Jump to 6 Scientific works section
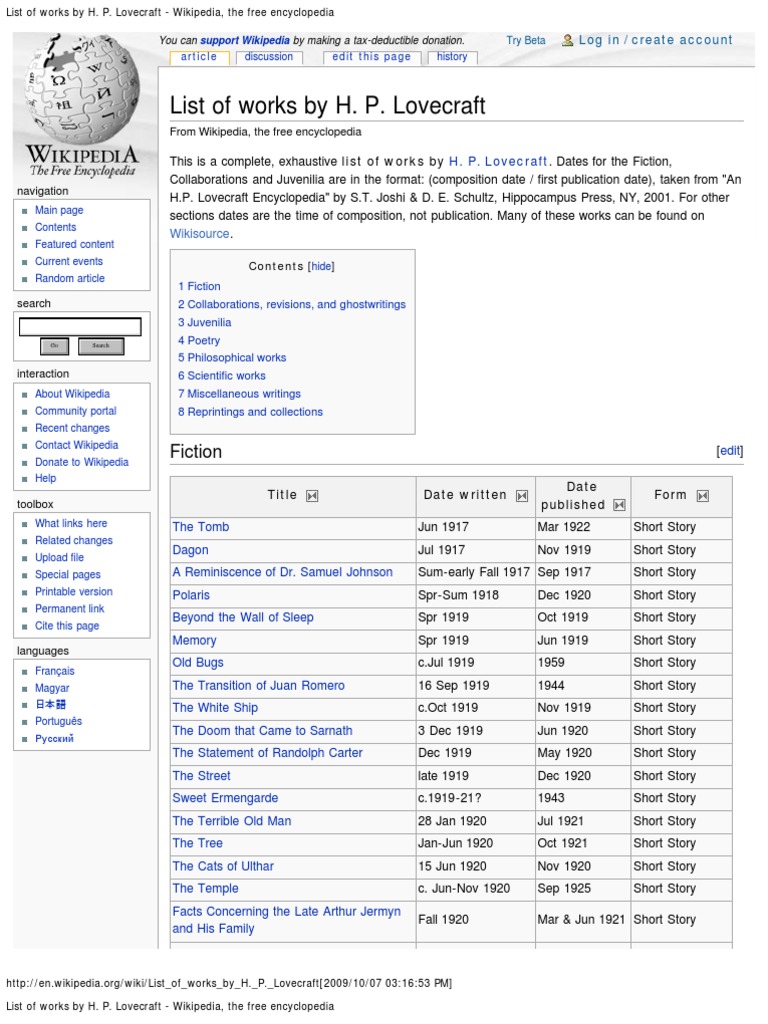Screen dimensions: 768x1024 click(x=221, y=376)
